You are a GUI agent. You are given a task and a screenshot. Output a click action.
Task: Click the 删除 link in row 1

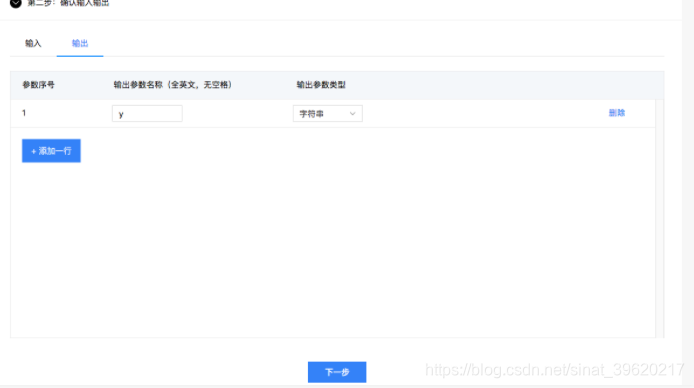617,113
